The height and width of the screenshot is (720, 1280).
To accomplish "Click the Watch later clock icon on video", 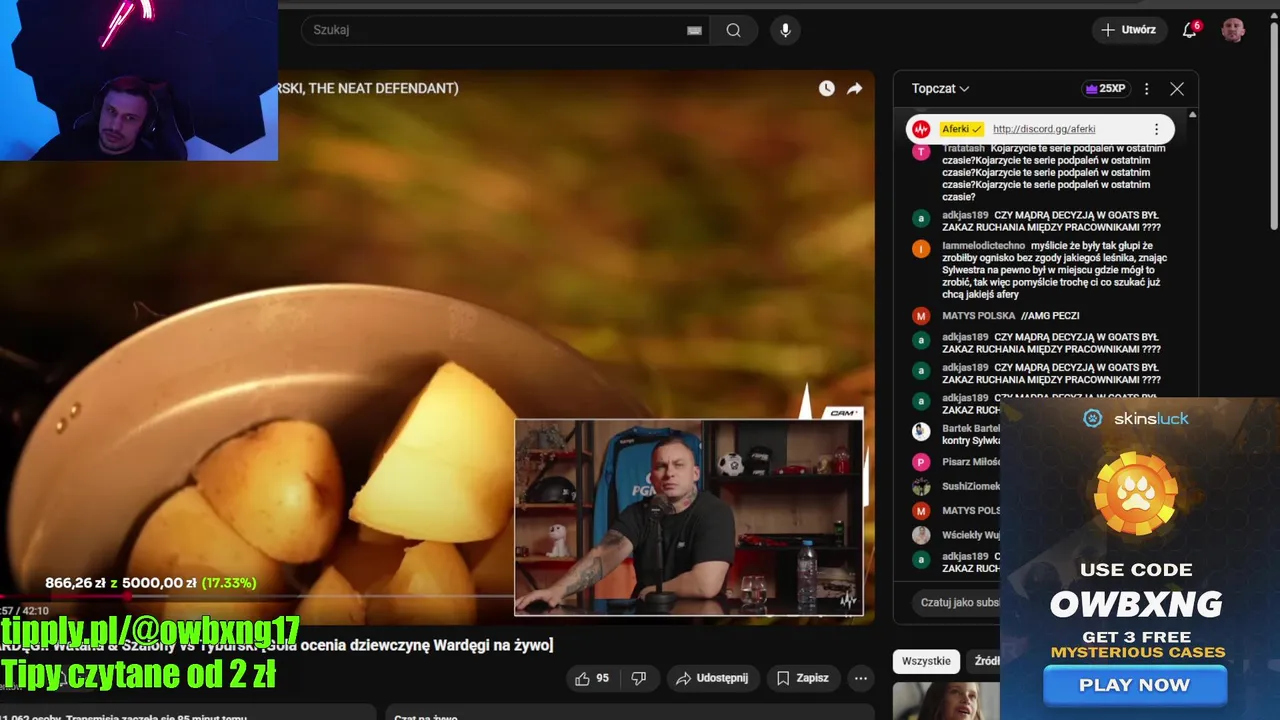I will [x=826, y=88].
